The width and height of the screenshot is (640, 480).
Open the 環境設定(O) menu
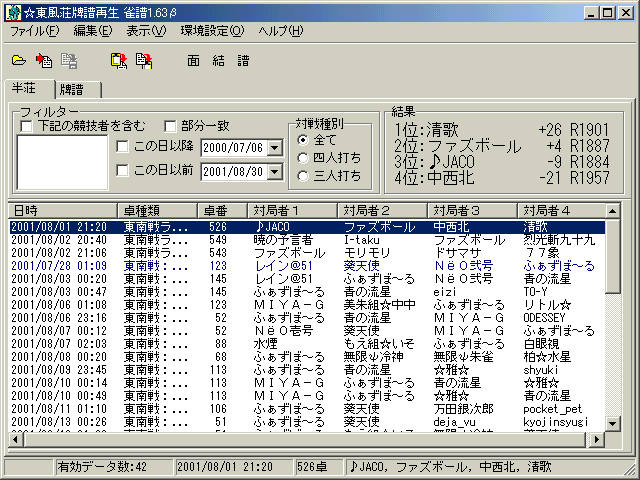[x=211, y=31]
